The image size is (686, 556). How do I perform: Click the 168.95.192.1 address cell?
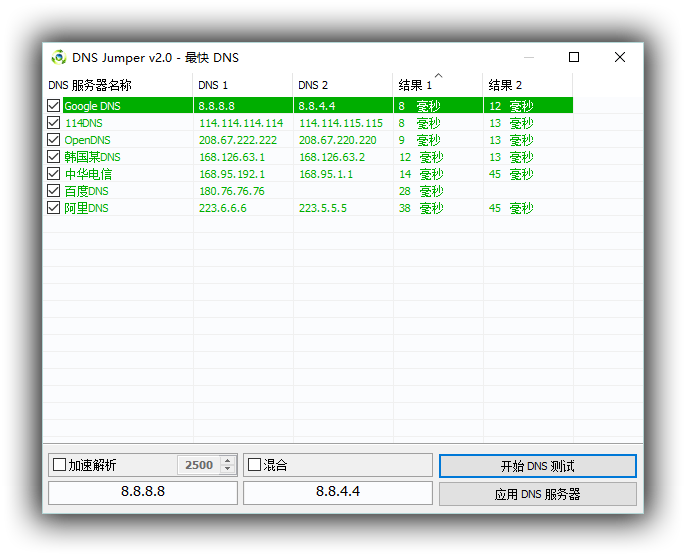coord(232,174)
